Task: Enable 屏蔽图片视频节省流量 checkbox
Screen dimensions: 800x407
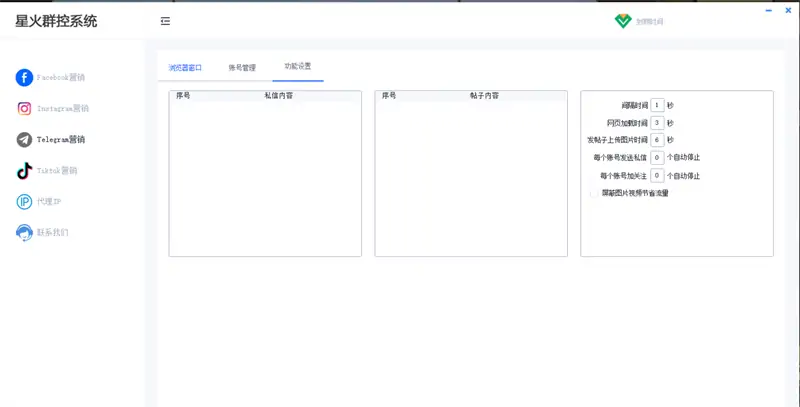Action: click(594, 194)
